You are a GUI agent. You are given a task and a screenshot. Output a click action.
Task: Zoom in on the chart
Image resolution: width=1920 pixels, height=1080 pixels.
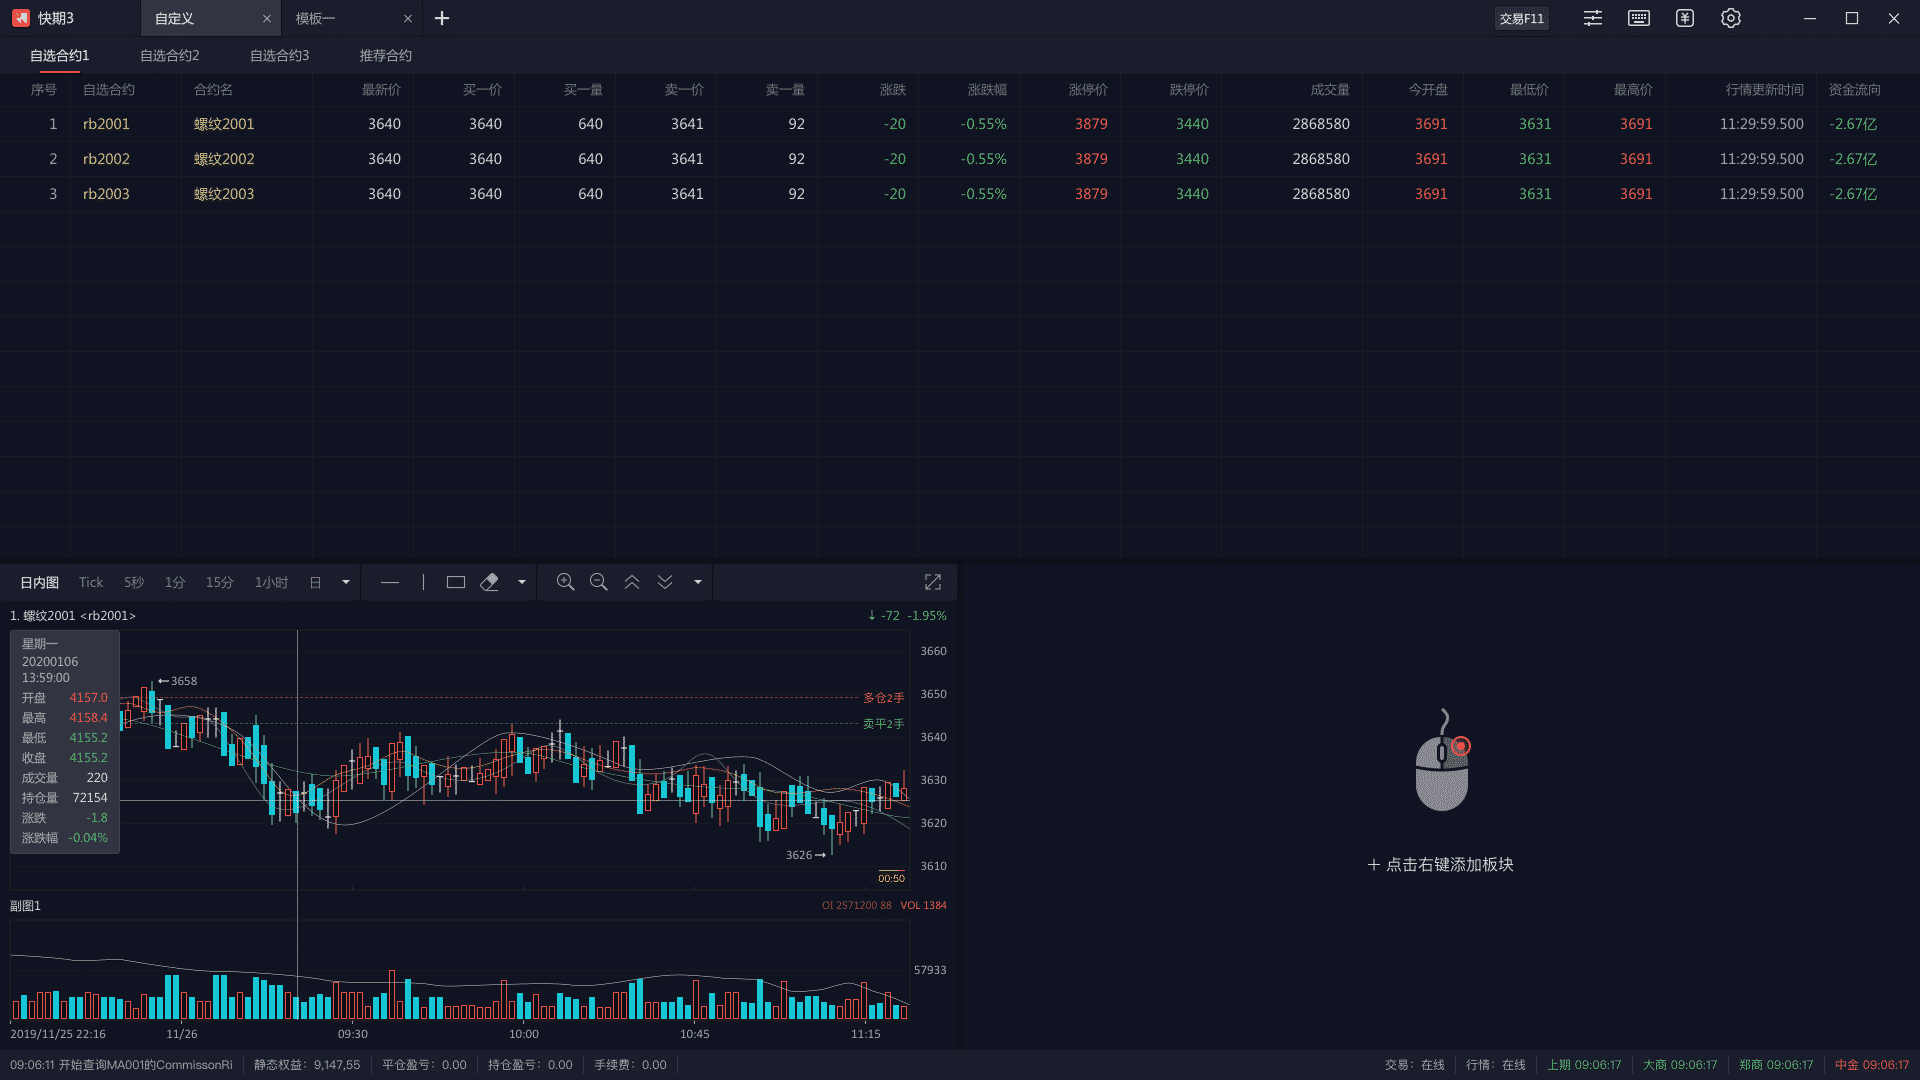coord(566,582)
